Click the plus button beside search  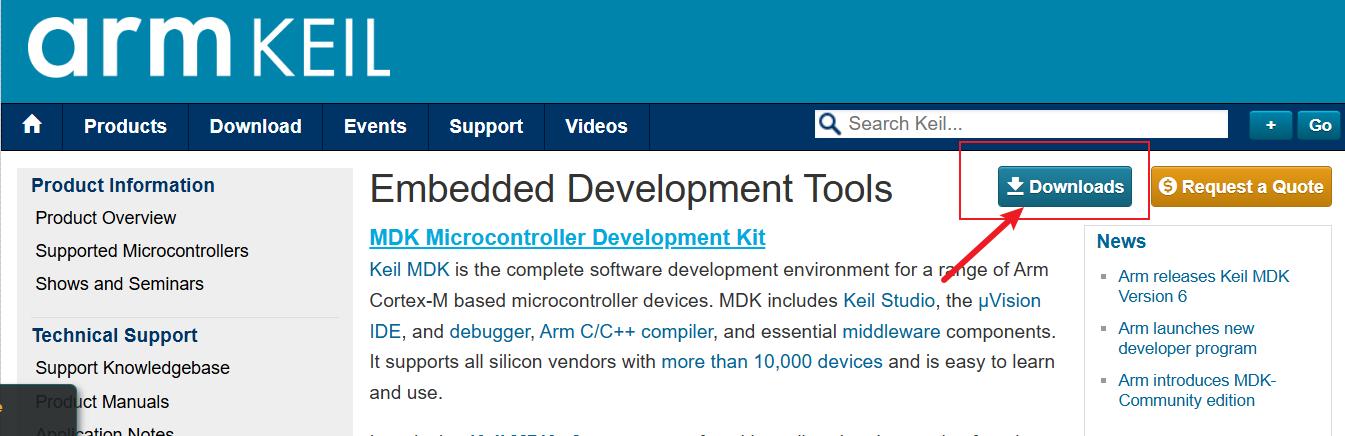1271,125
